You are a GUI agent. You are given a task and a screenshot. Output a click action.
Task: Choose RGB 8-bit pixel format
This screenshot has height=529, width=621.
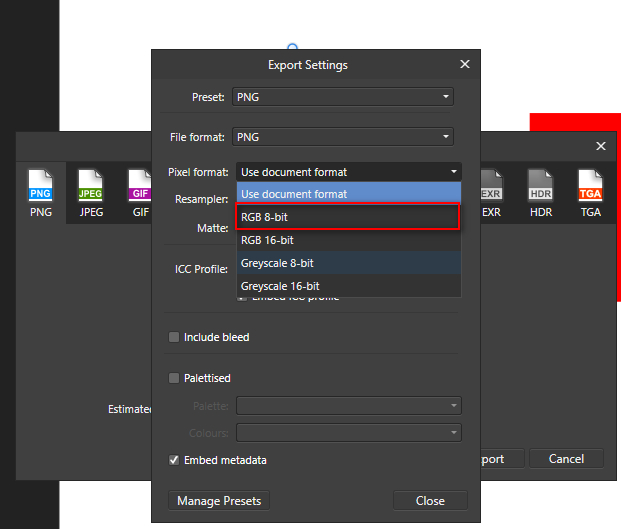click(348, 217)
